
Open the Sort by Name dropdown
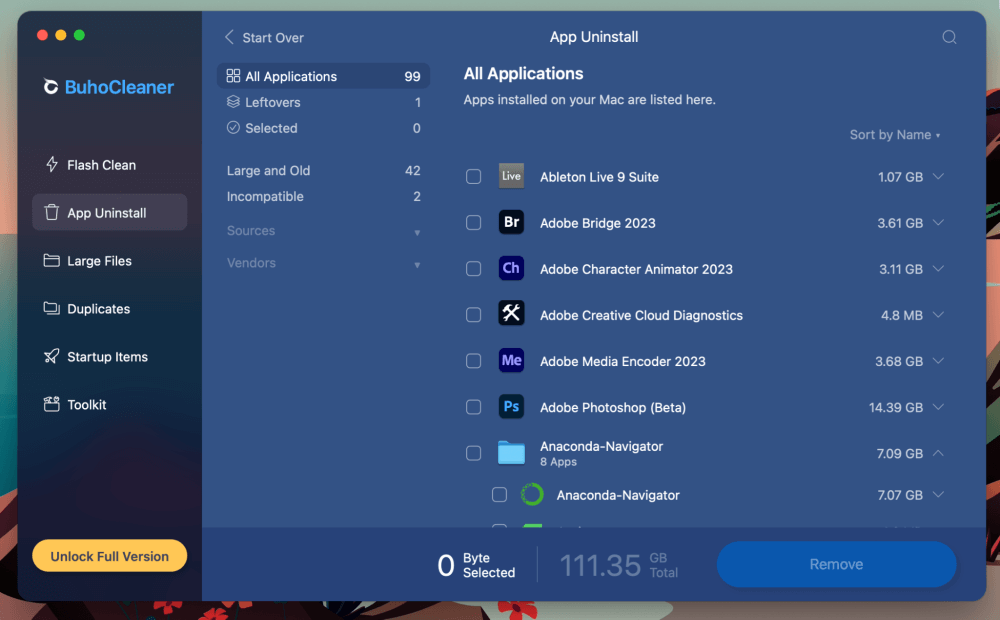click(895, 135)
